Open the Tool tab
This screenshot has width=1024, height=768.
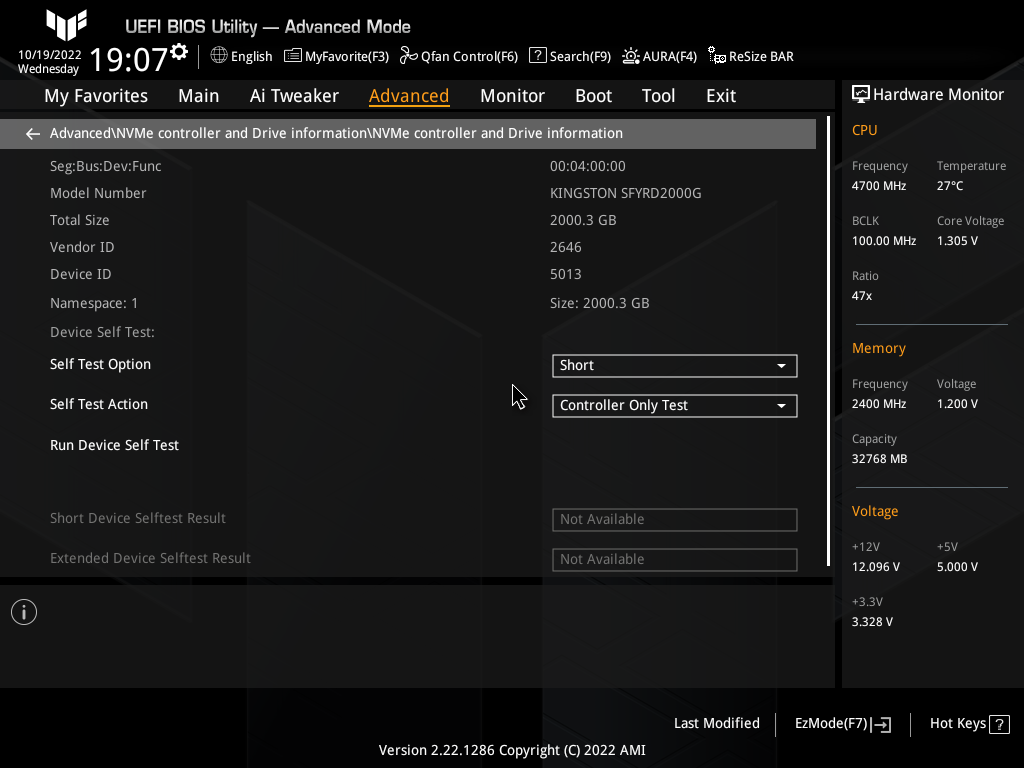pyautogui.click(x=658, y=95)
